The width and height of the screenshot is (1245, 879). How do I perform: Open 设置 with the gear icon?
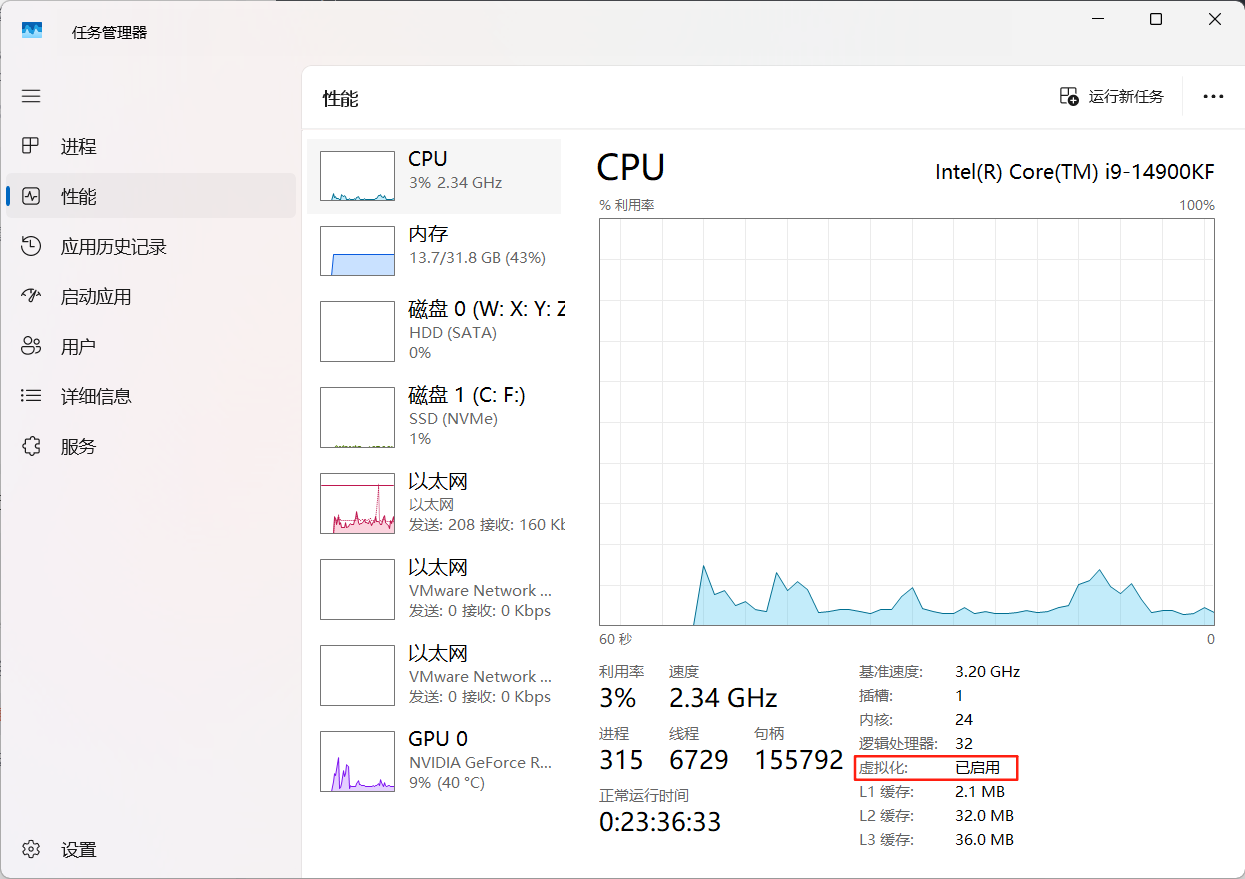(31, 849)
